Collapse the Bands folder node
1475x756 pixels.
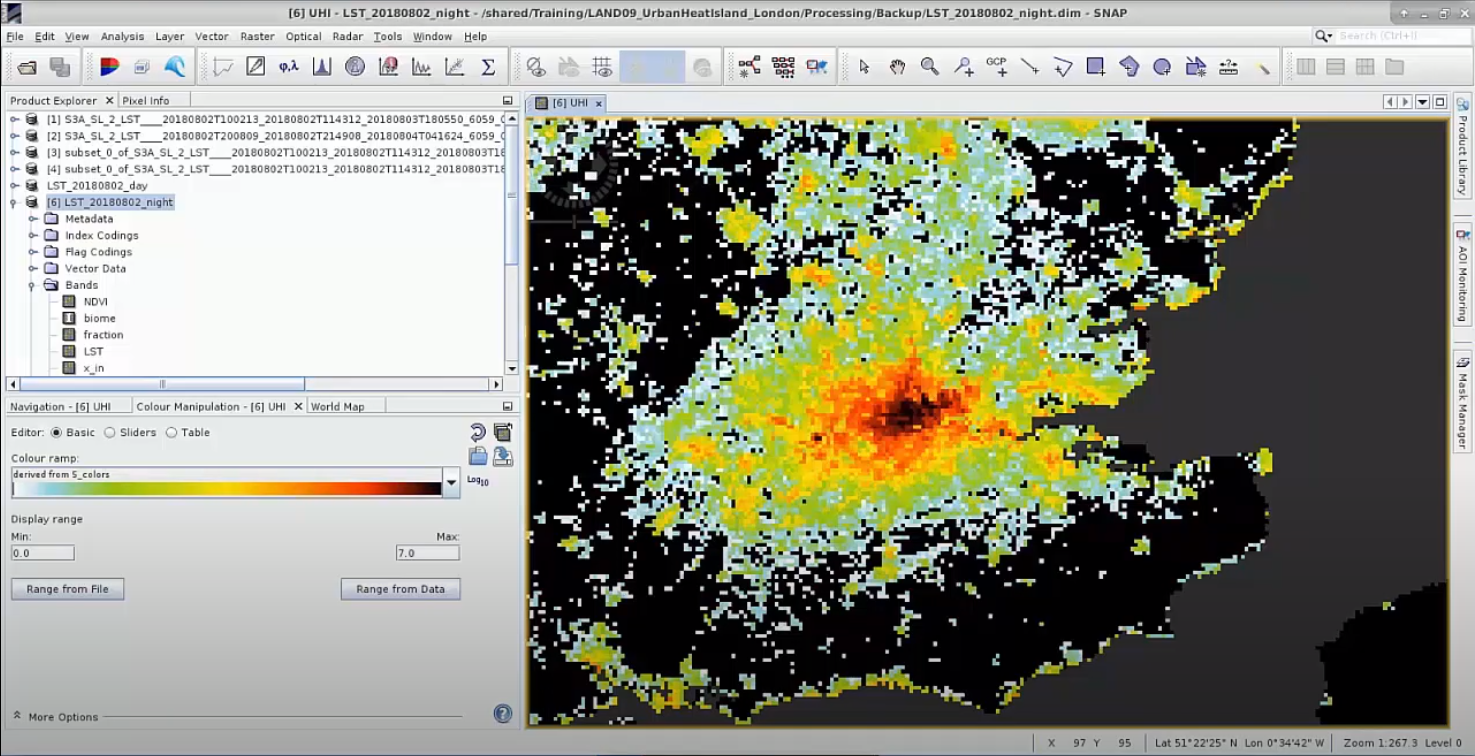[x=33, y=285]
